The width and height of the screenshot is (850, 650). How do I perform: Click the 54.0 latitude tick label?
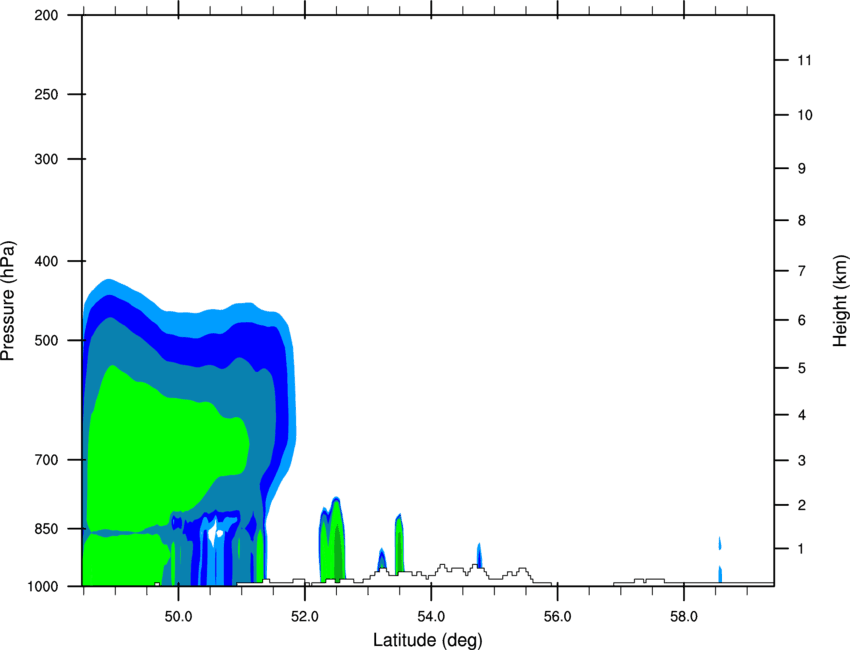(432, 617)
